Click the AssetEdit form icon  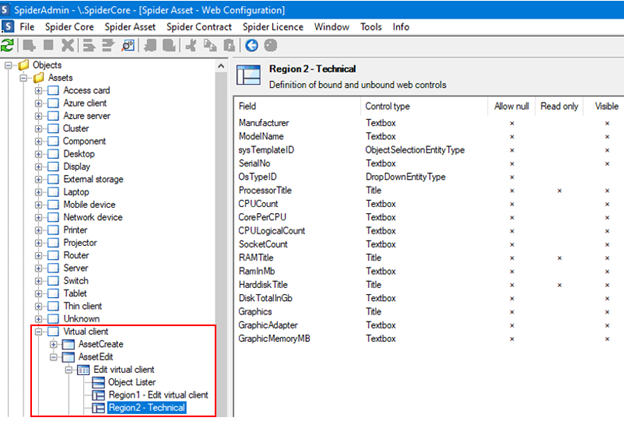pyautogui.click(x=68, y=357)
